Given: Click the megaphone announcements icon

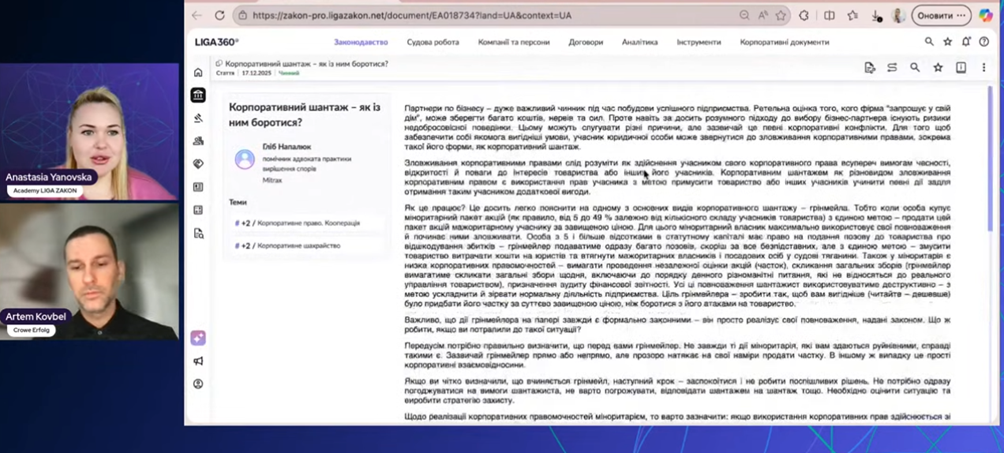Looking at the screenshot, I should 198,361.
